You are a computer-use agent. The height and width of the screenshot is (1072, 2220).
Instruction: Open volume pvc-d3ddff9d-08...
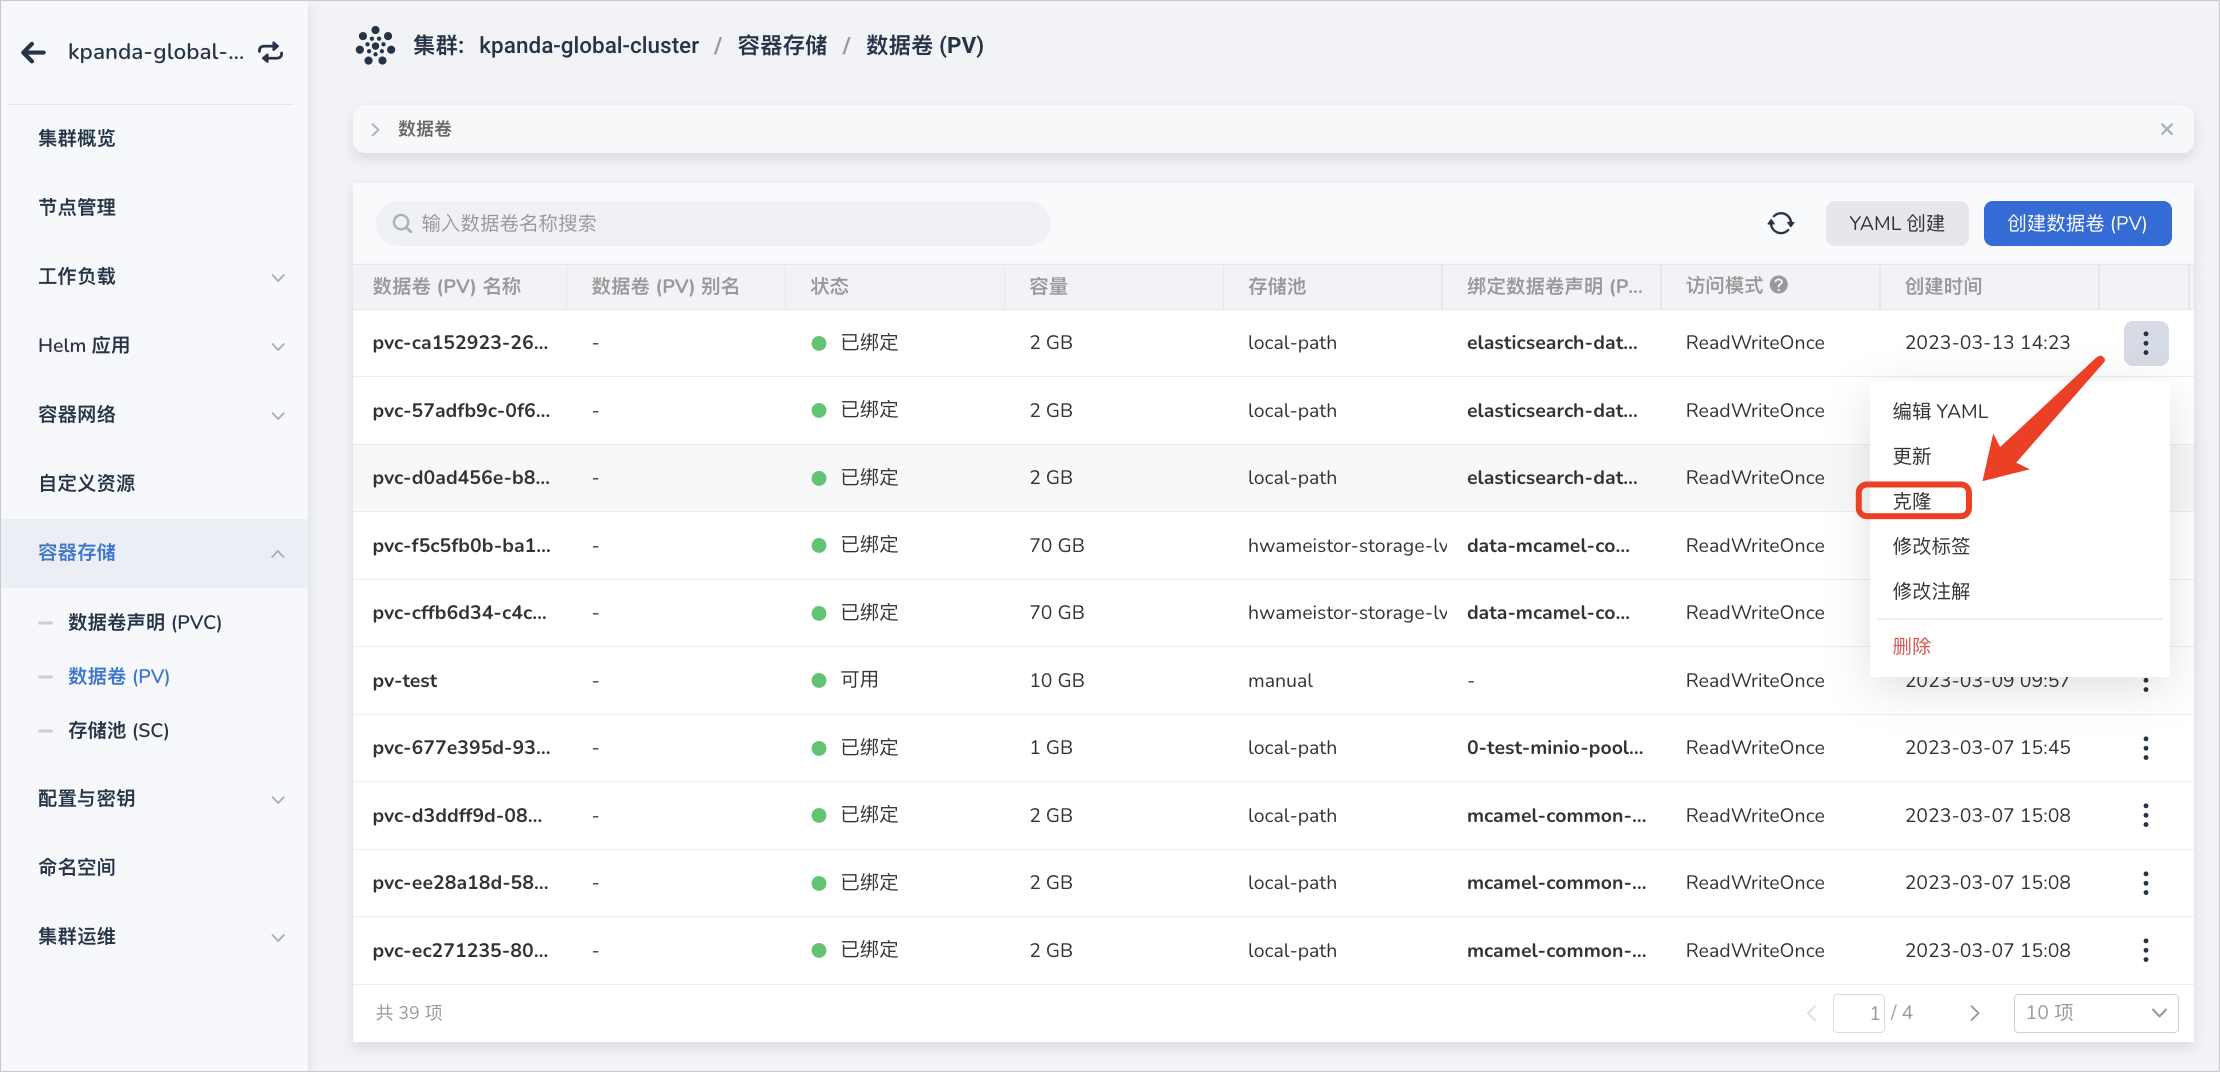pos(457,815)
